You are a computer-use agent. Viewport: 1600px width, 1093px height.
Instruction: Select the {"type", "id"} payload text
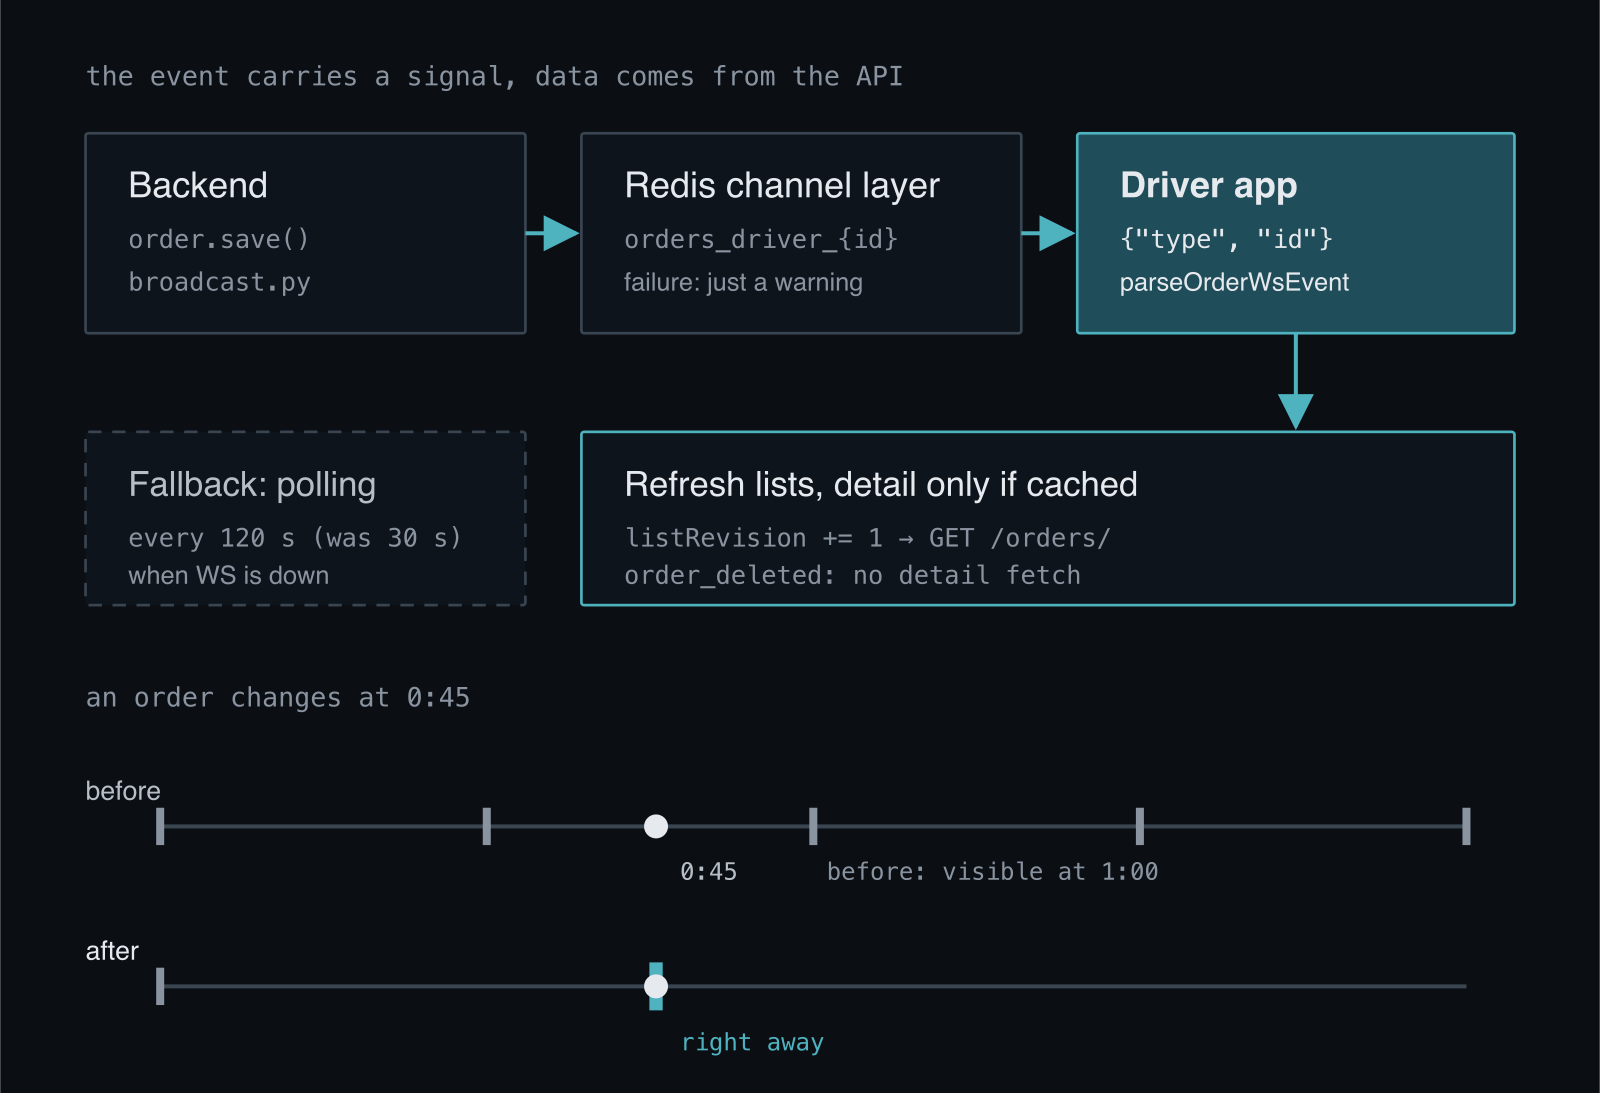coord(1226,240)
